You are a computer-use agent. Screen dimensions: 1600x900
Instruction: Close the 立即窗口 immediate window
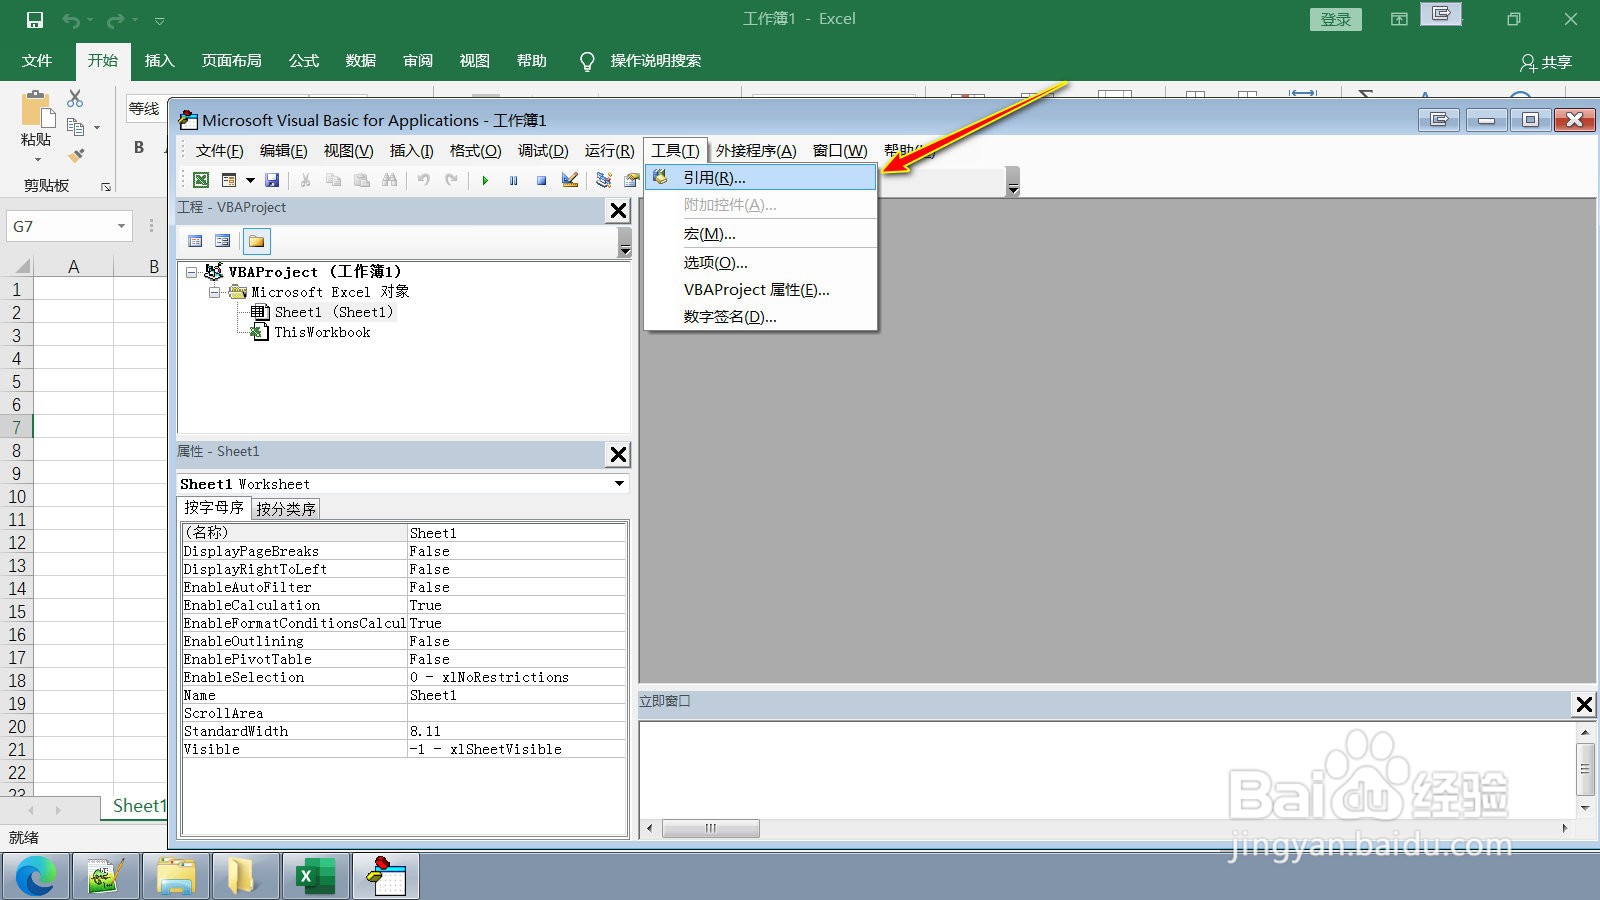(1584, 705)
